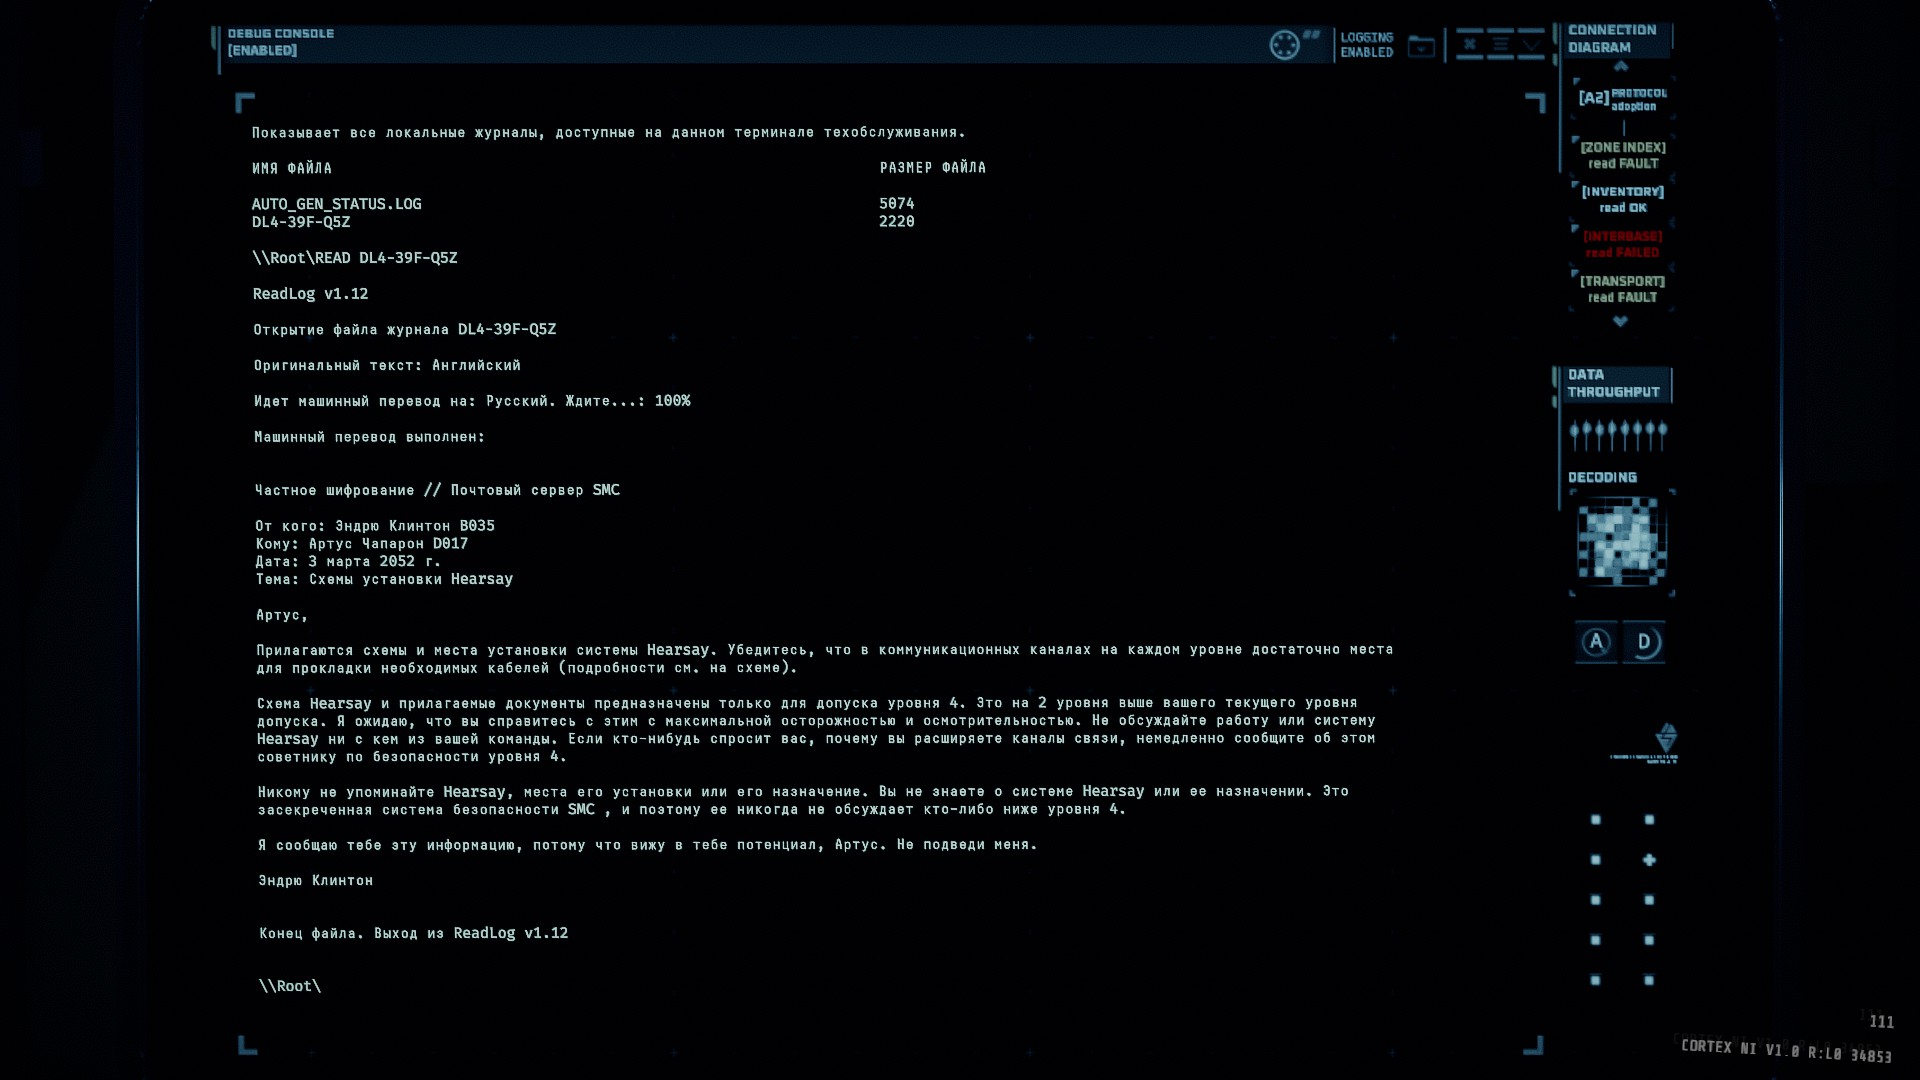This screenshot has height=1080, width=1920.
Task: Open the header checkmark dropdown arrow
Action: [1531, 44]
